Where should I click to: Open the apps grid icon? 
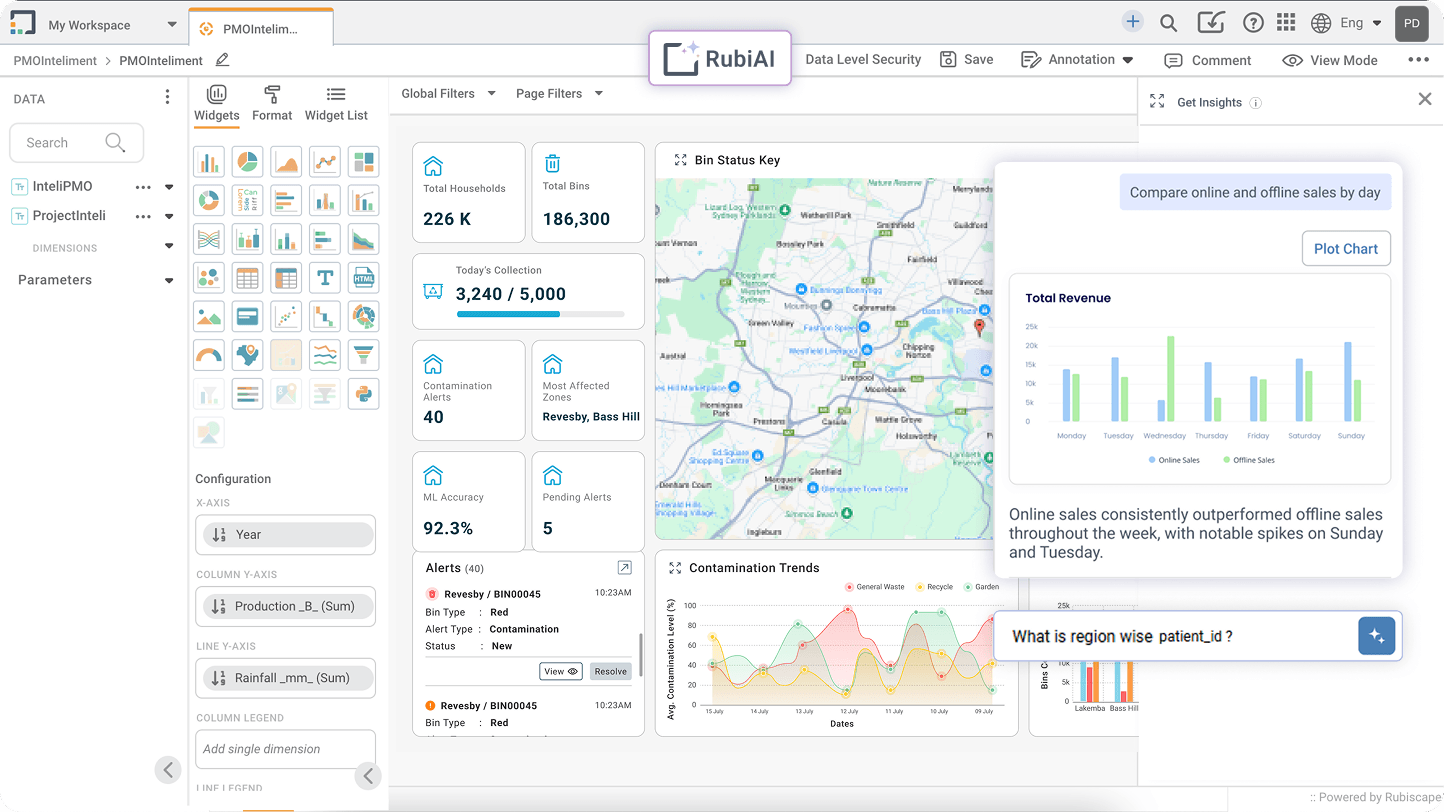click(1286, 23)
